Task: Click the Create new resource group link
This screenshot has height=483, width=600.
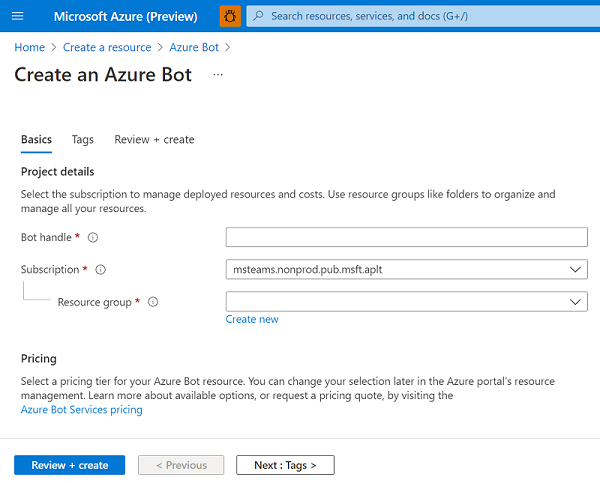Action: [x=252, y=319]
